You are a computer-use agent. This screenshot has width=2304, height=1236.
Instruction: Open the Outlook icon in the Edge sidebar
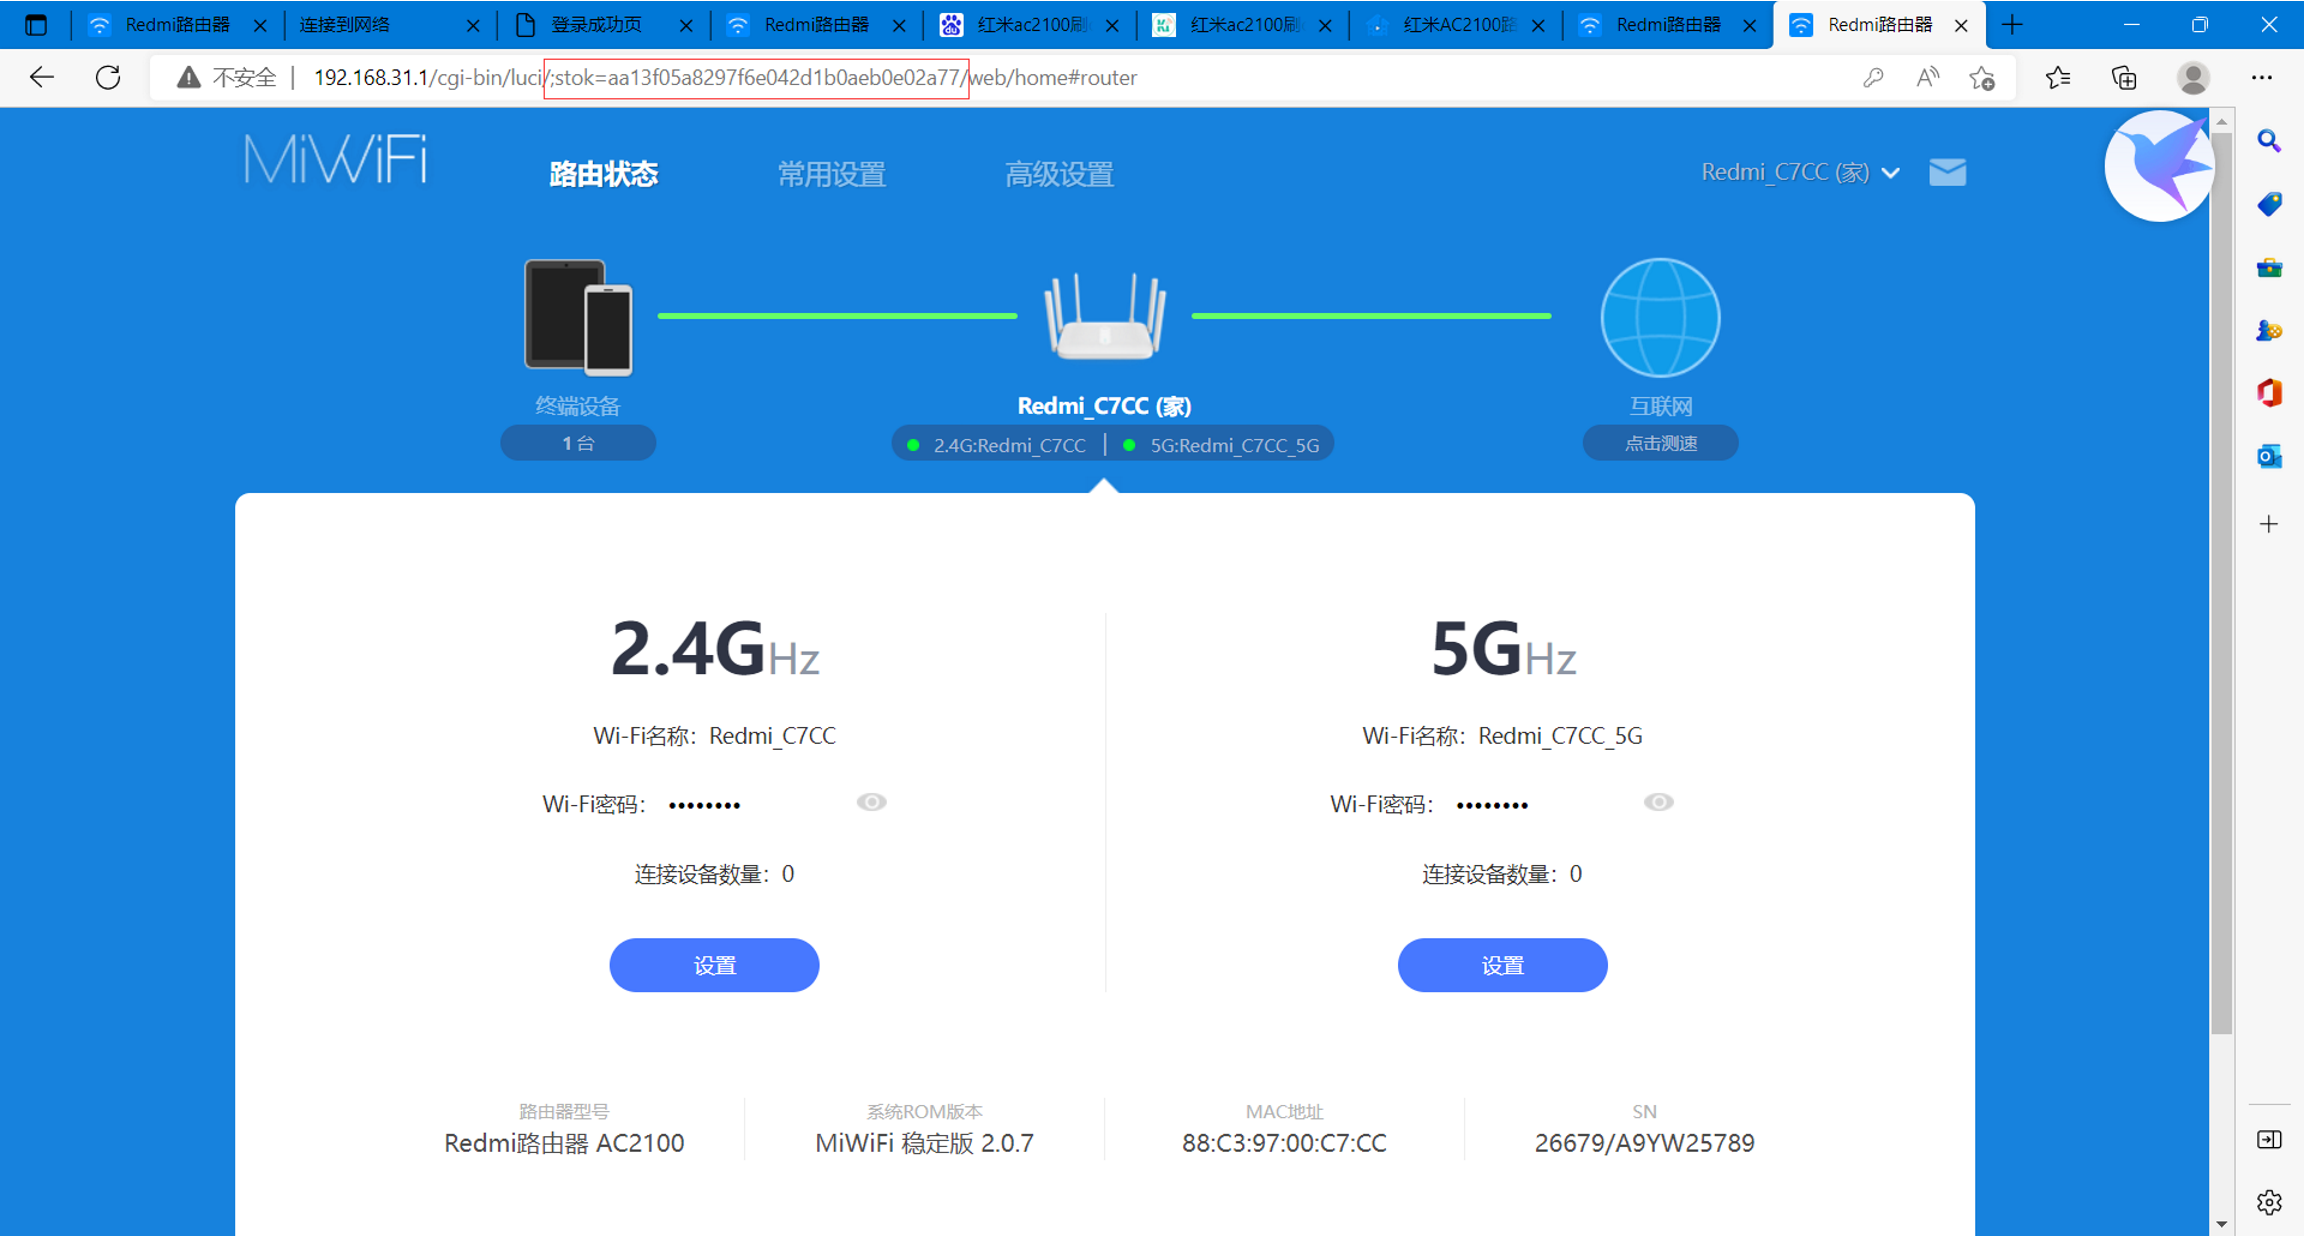coord(2269,456)
